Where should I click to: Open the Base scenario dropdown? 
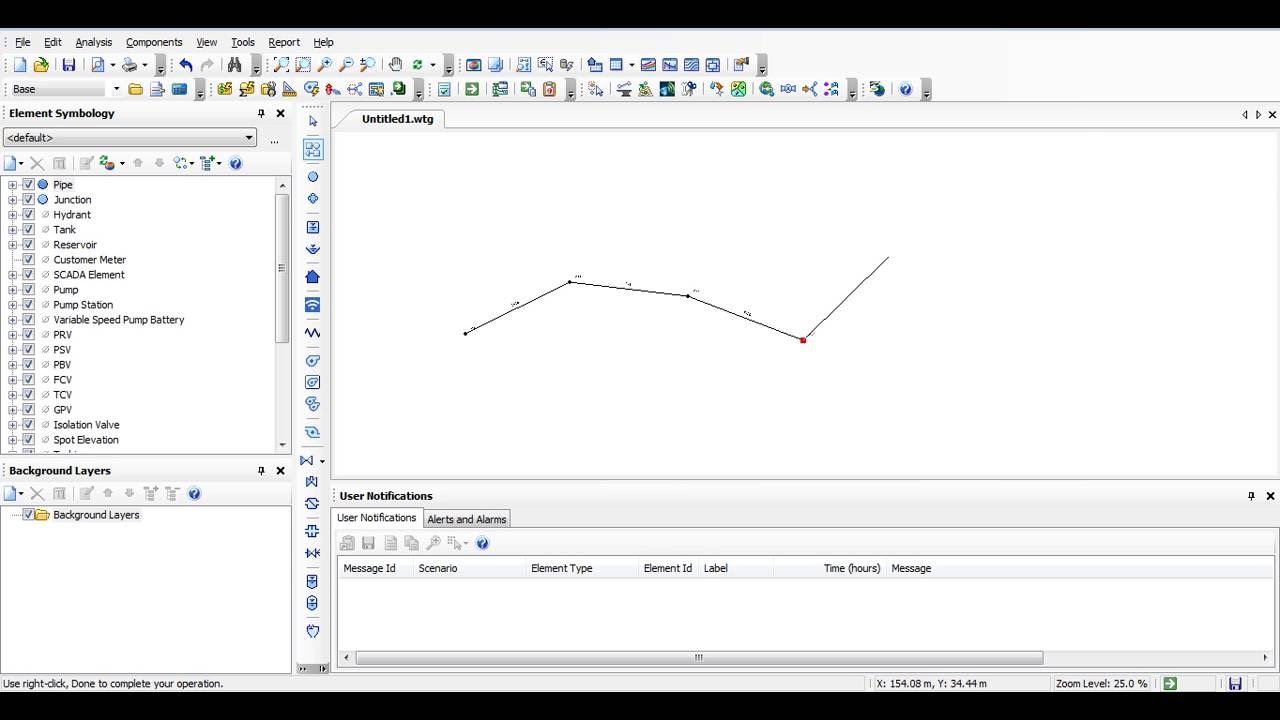click(x=66, y=89)
